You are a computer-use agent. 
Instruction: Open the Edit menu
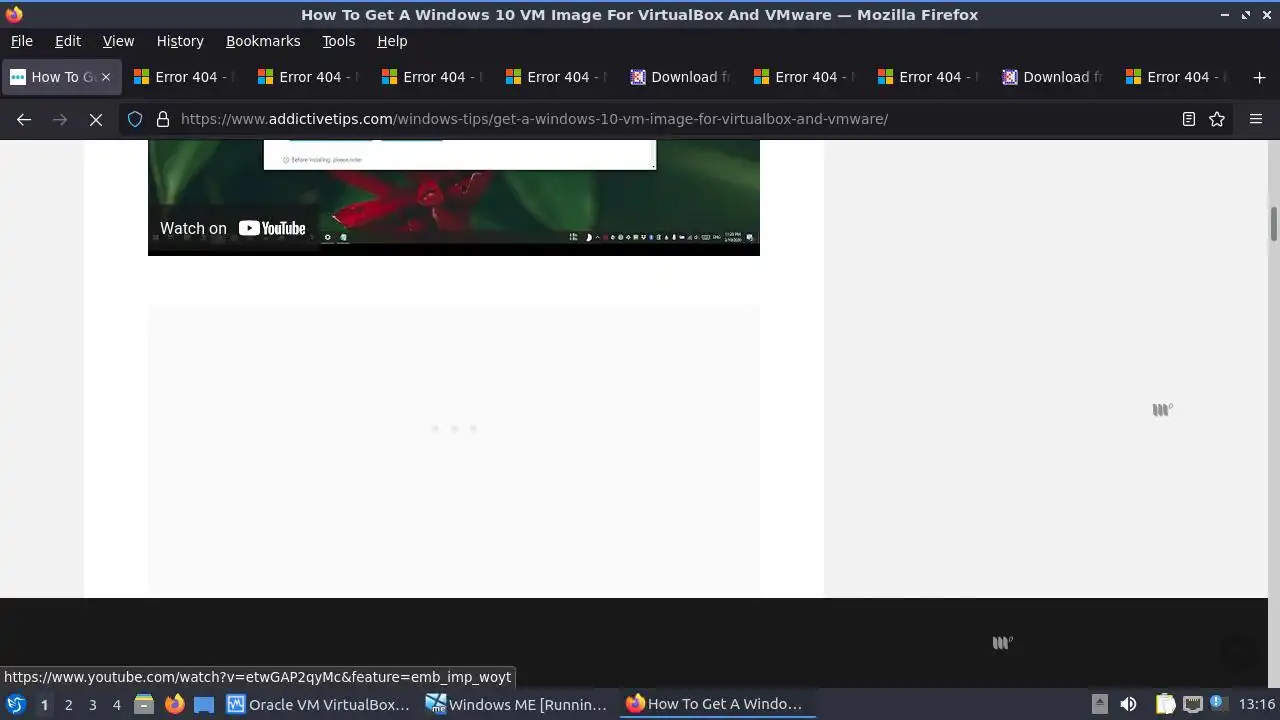pyautogui.click(x=68, y=41)
